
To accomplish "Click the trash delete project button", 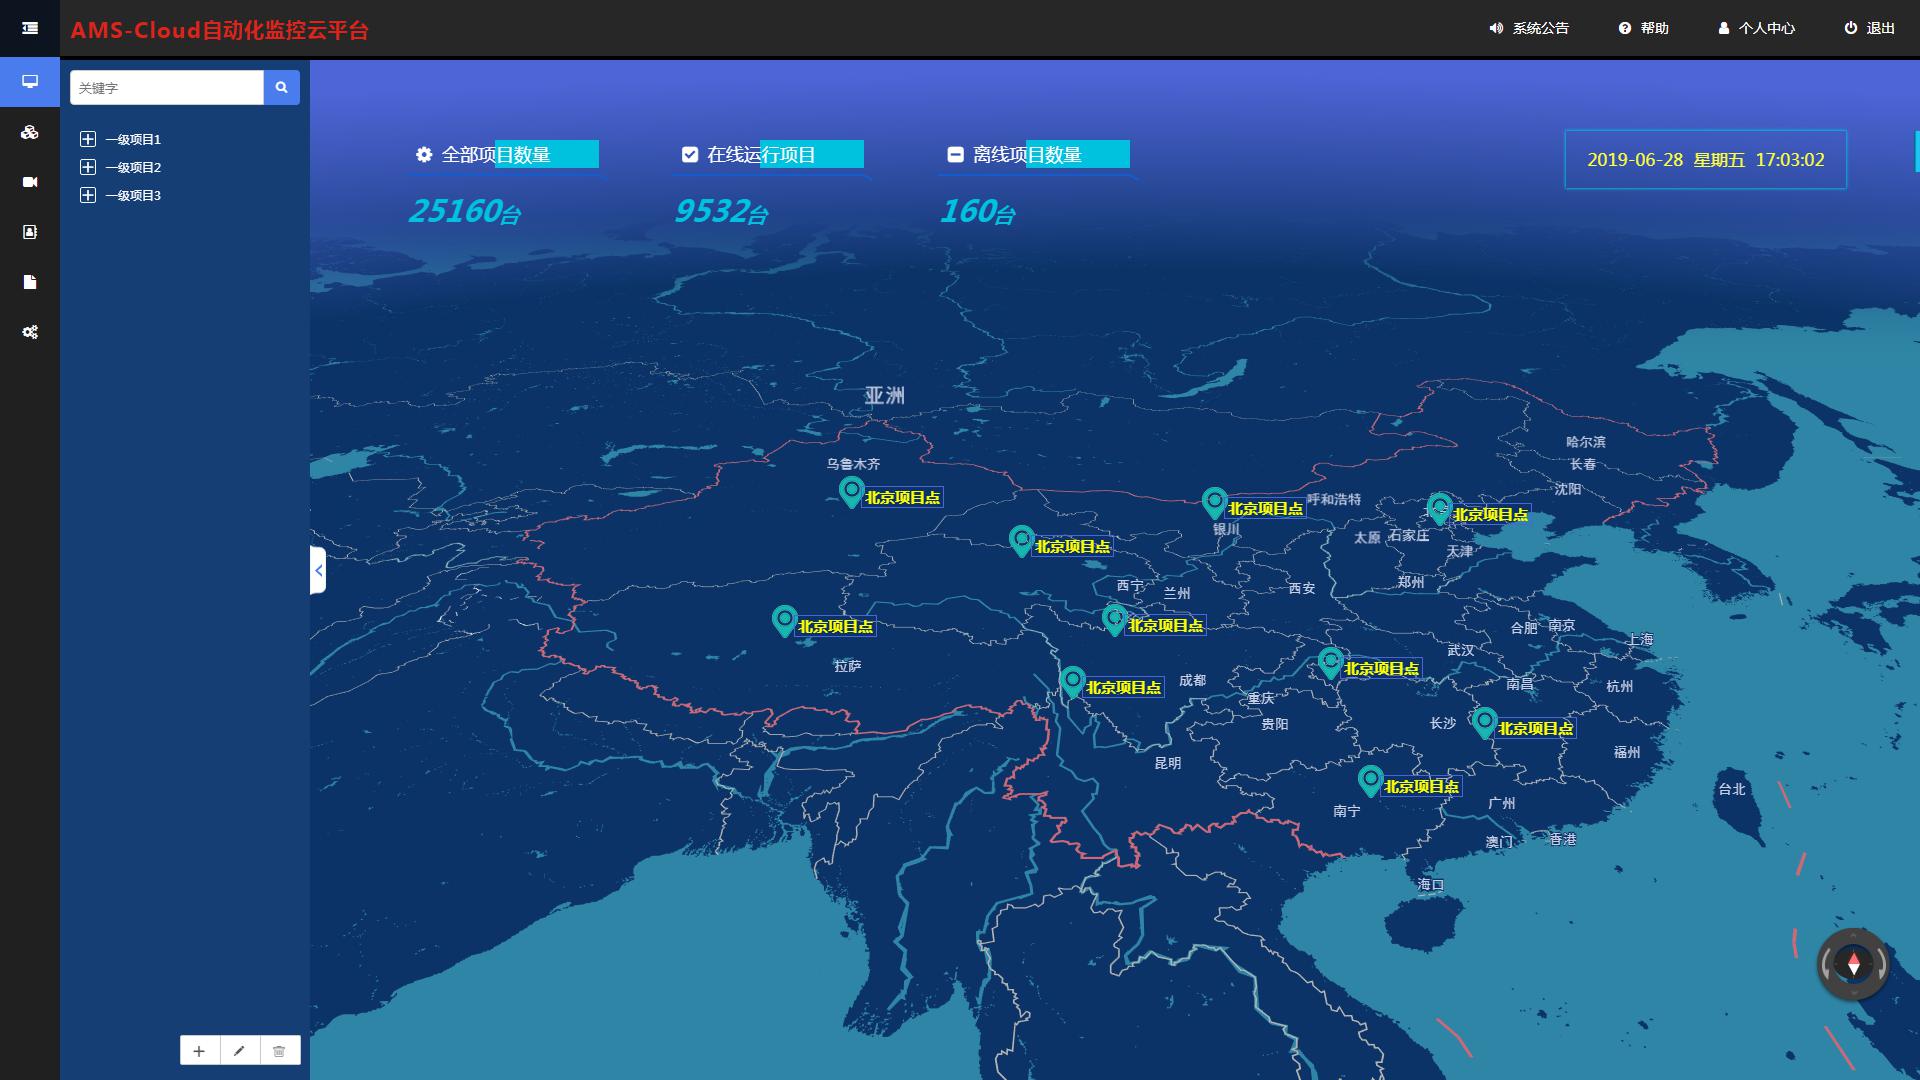I will click(x=279, y=1051).
